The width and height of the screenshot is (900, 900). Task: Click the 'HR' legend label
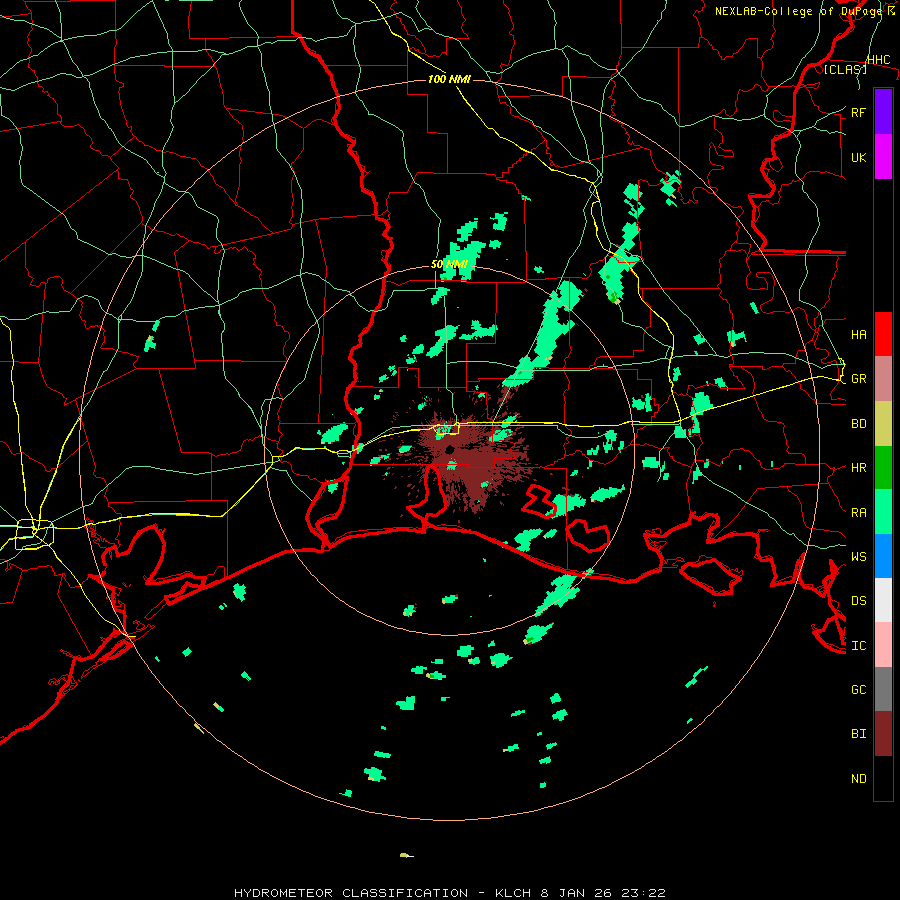859,468
